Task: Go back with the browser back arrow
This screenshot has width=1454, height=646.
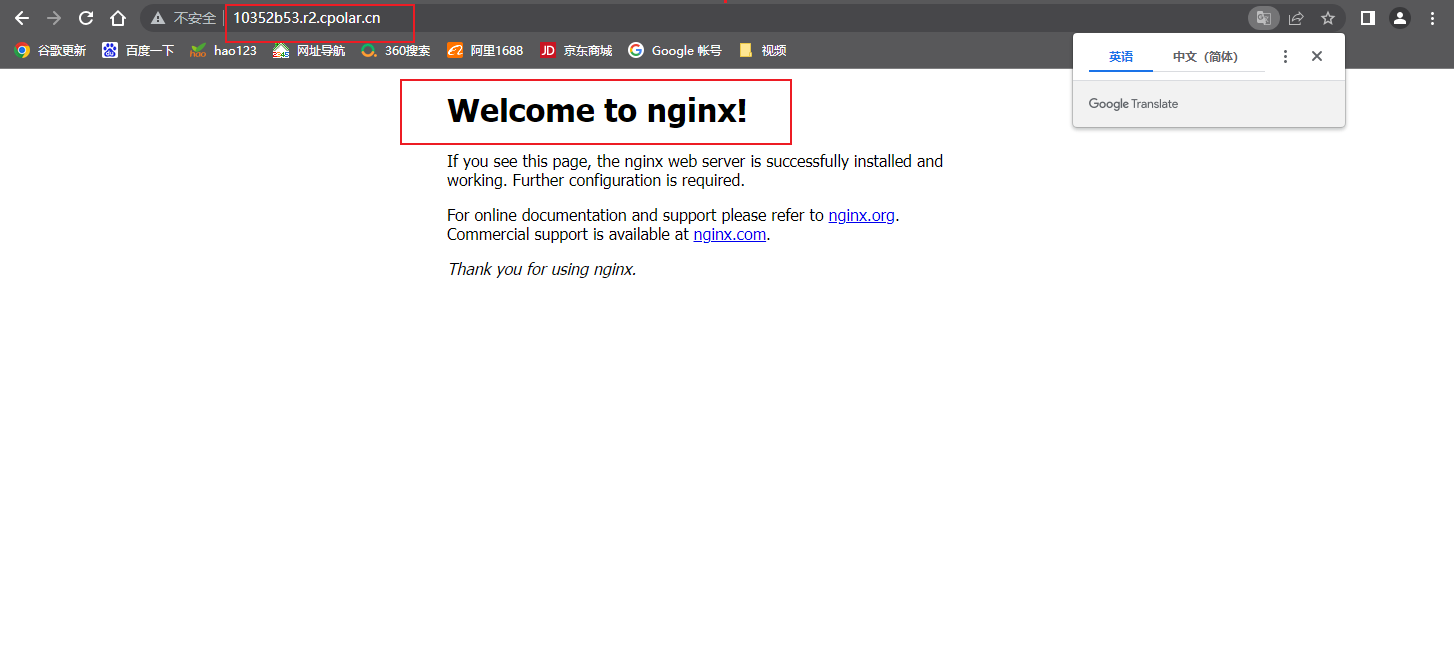Action: coord(22,18)
